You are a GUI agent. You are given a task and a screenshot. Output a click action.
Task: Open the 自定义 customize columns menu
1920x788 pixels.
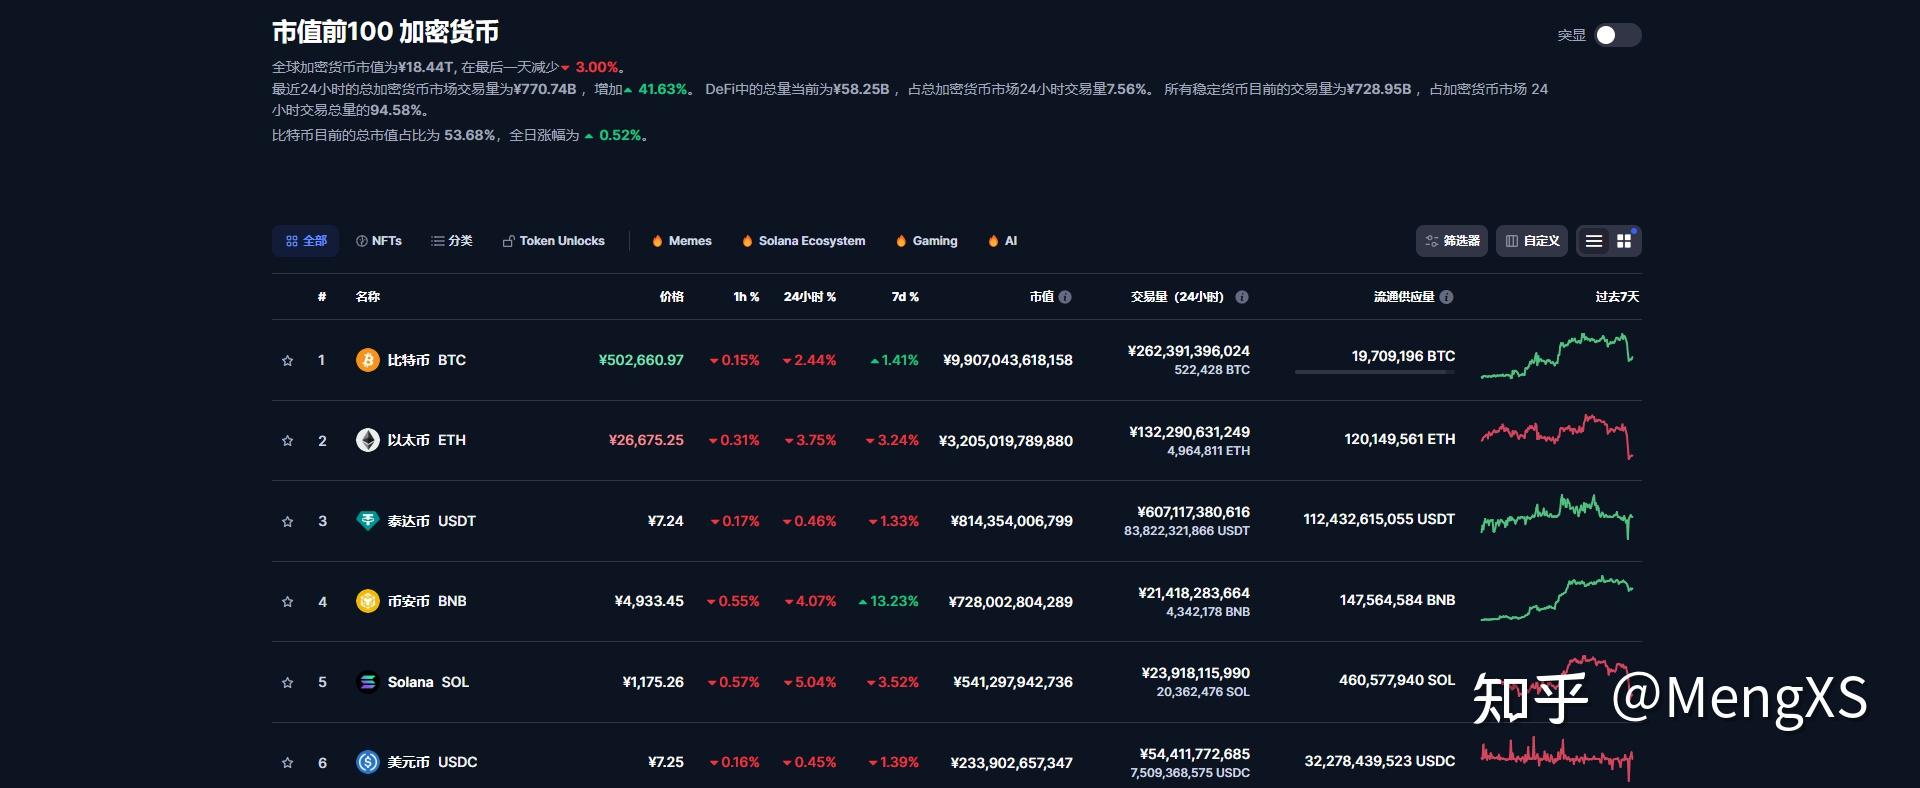pos(1532,241)
